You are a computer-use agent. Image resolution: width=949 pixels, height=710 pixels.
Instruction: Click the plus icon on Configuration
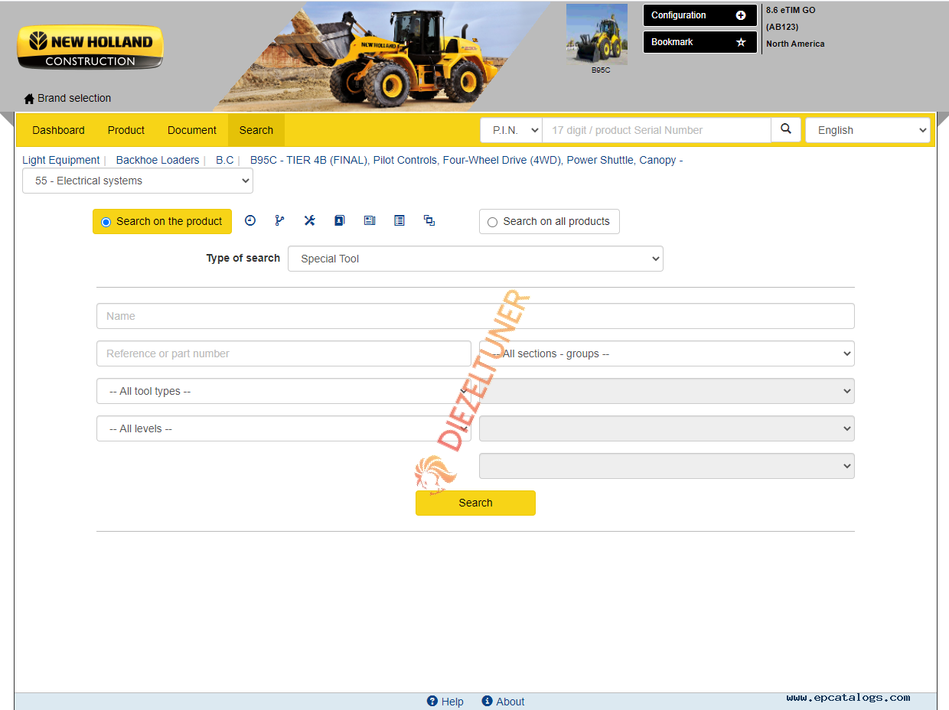point(740,15)
